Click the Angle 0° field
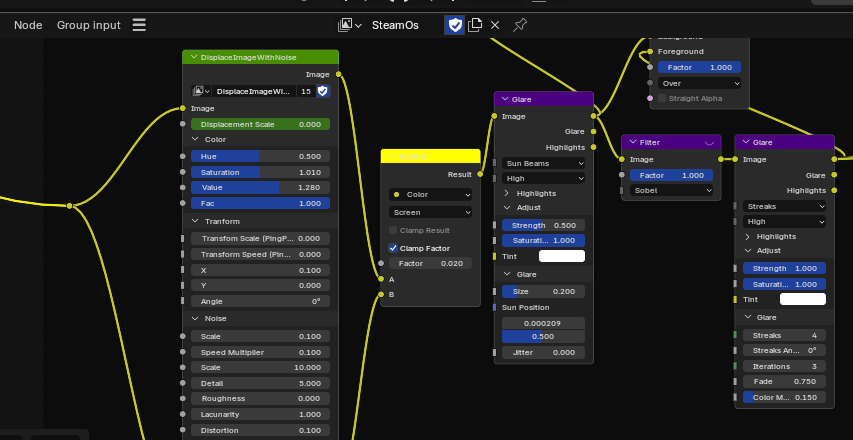 (x=261, y=301)
